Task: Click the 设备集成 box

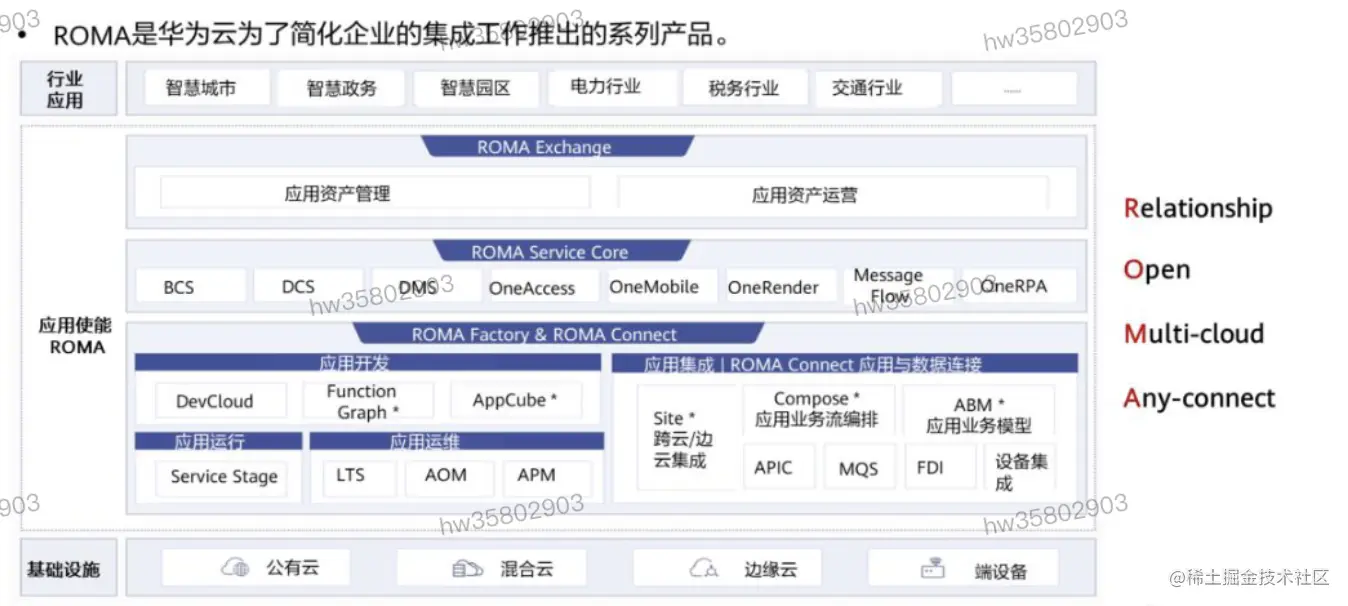Action: pyautogui.click(x=1021, y=467)
